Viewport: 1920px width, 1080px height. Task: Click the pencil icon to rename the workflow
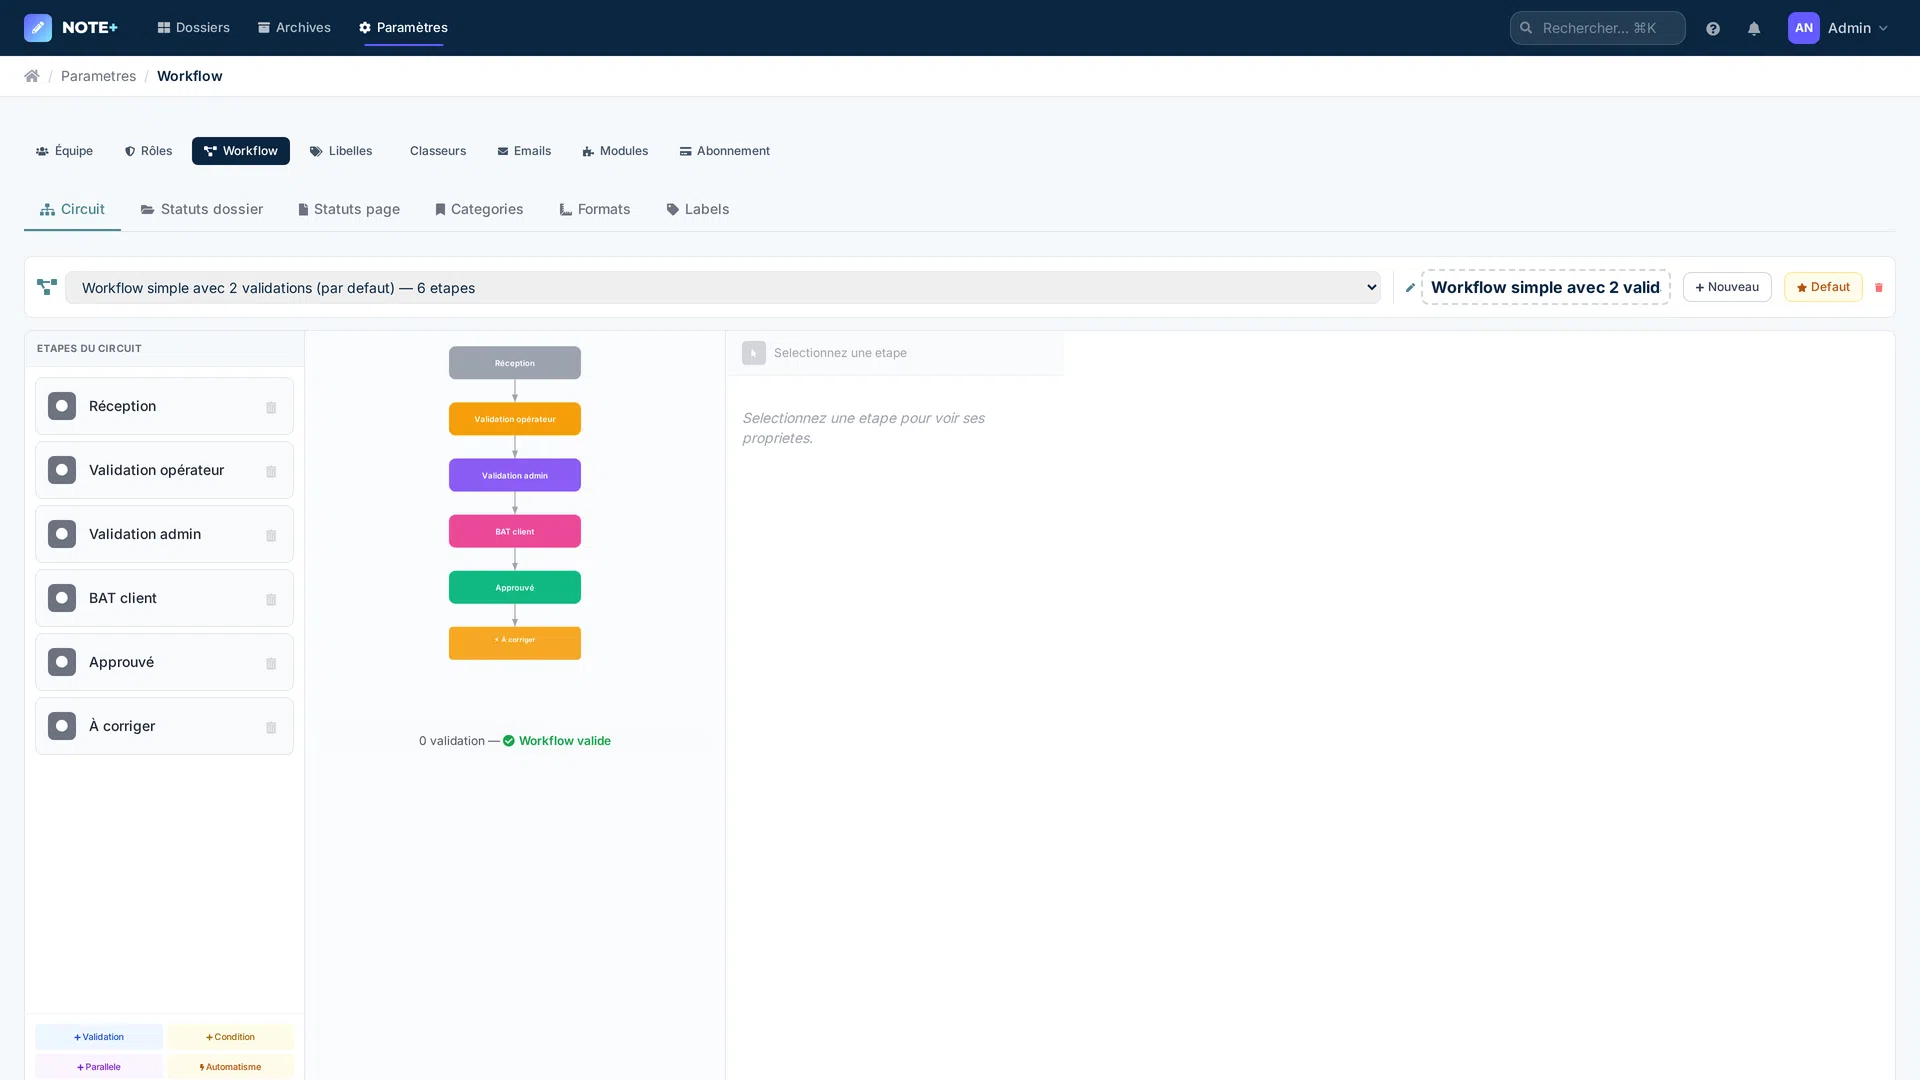(x=1410, y=287)
